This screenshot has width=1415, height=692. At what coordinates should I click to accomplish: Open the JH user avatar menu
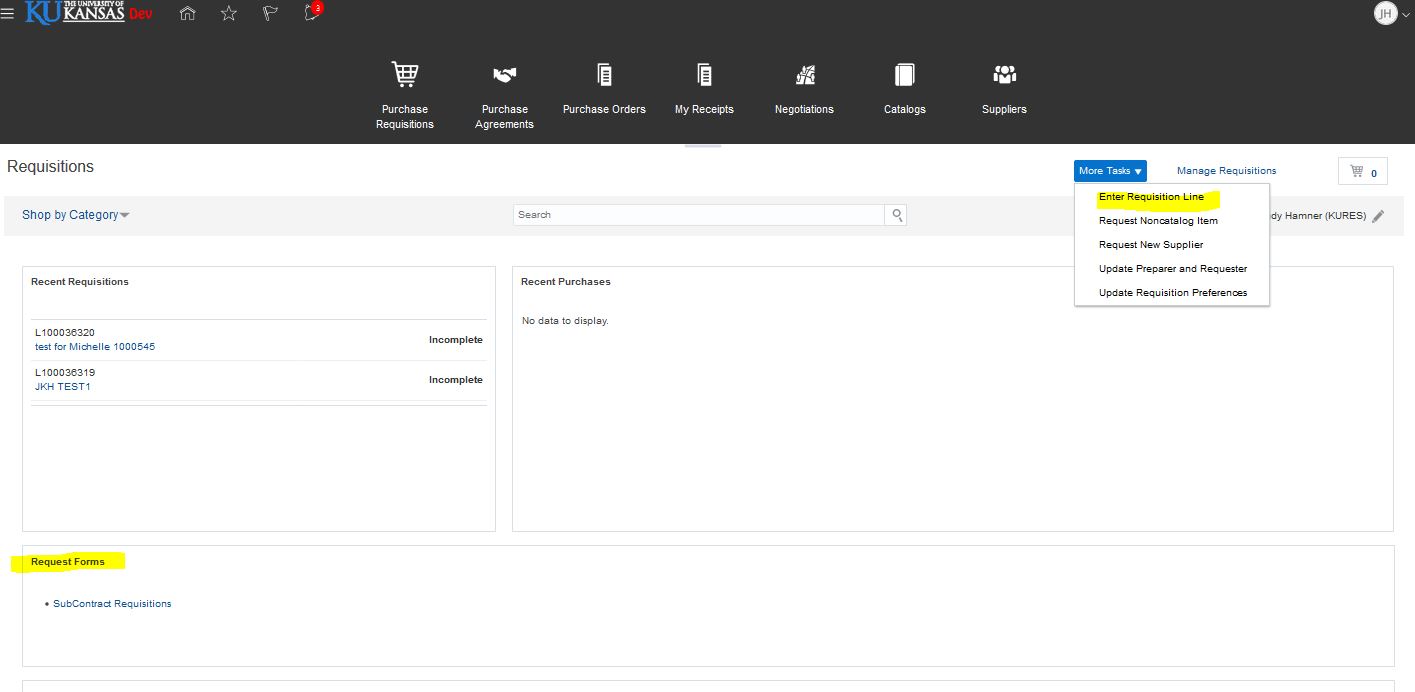coord(1385,13)
